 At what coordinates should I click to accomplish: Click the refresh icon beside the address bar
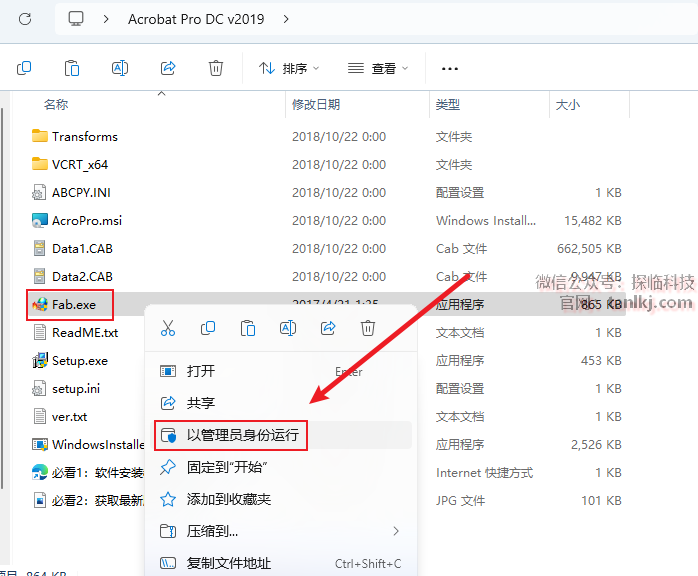click(25, 19)
